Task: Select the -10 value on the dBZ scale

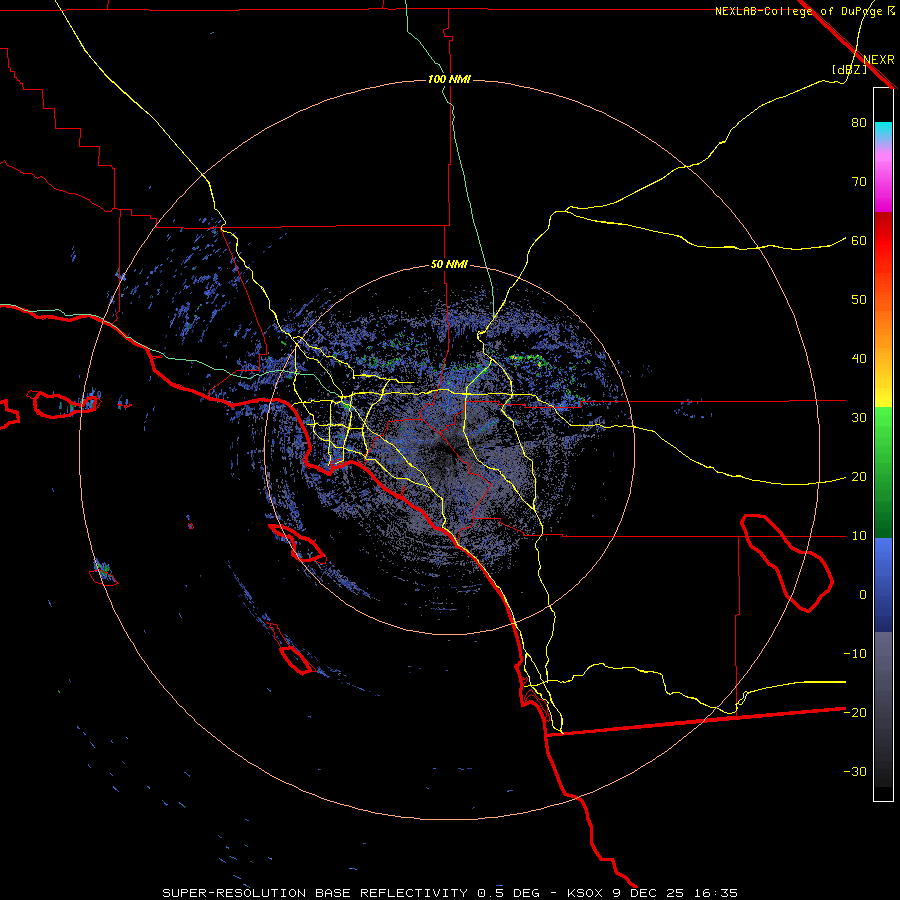Action: [855, 654]
